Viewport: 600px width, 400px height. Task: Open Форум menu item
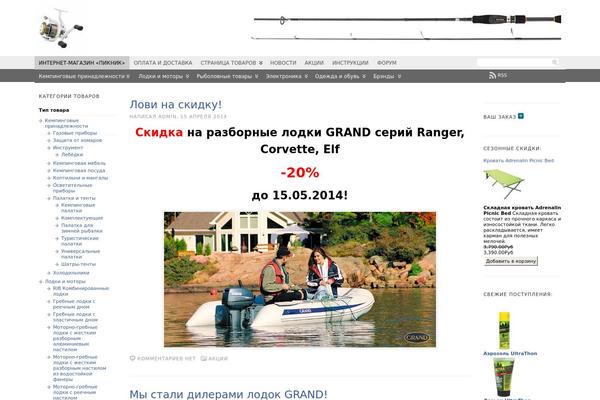pos(387,62)
